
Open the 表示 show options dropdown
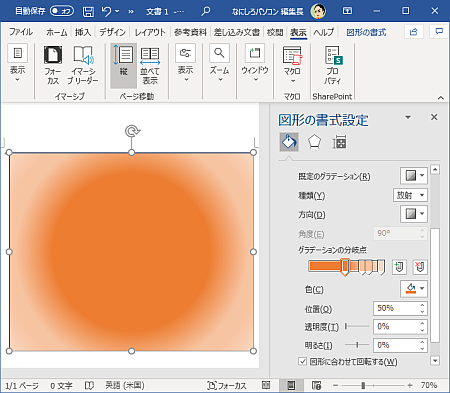point(185,63)
